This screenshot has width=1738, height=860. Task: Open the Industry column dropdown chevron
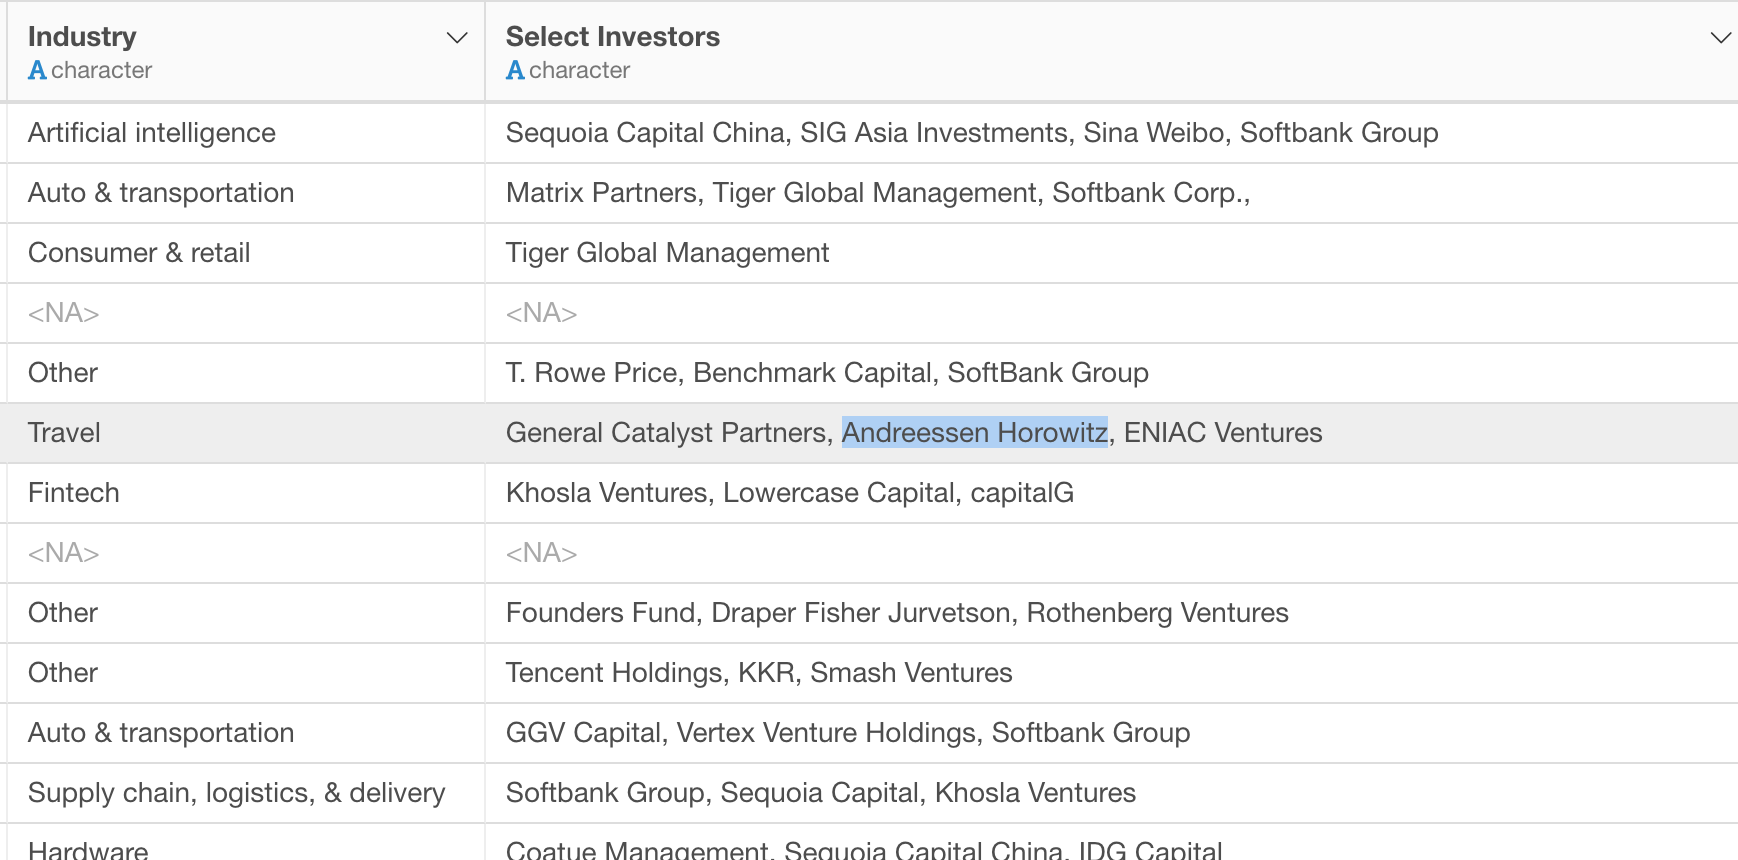tap(457, 38)
